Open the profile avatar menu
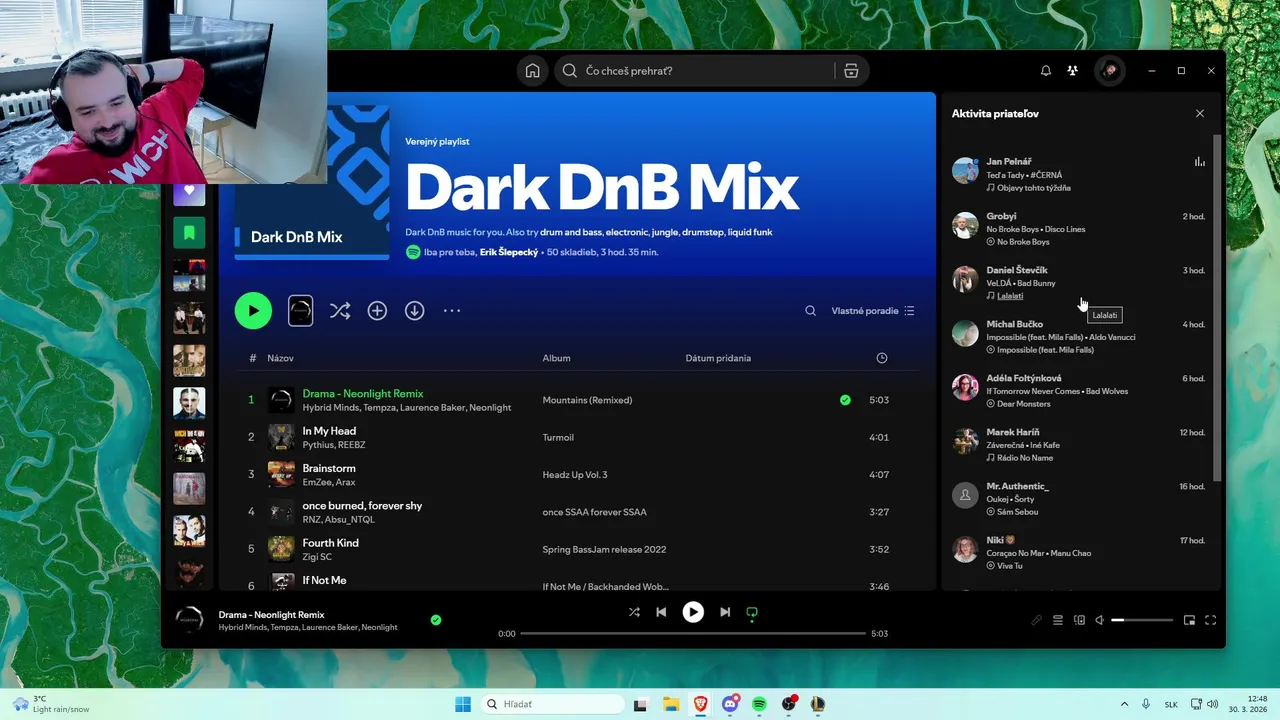Viewport: 1280px width, 720px height. (1109, 71)
